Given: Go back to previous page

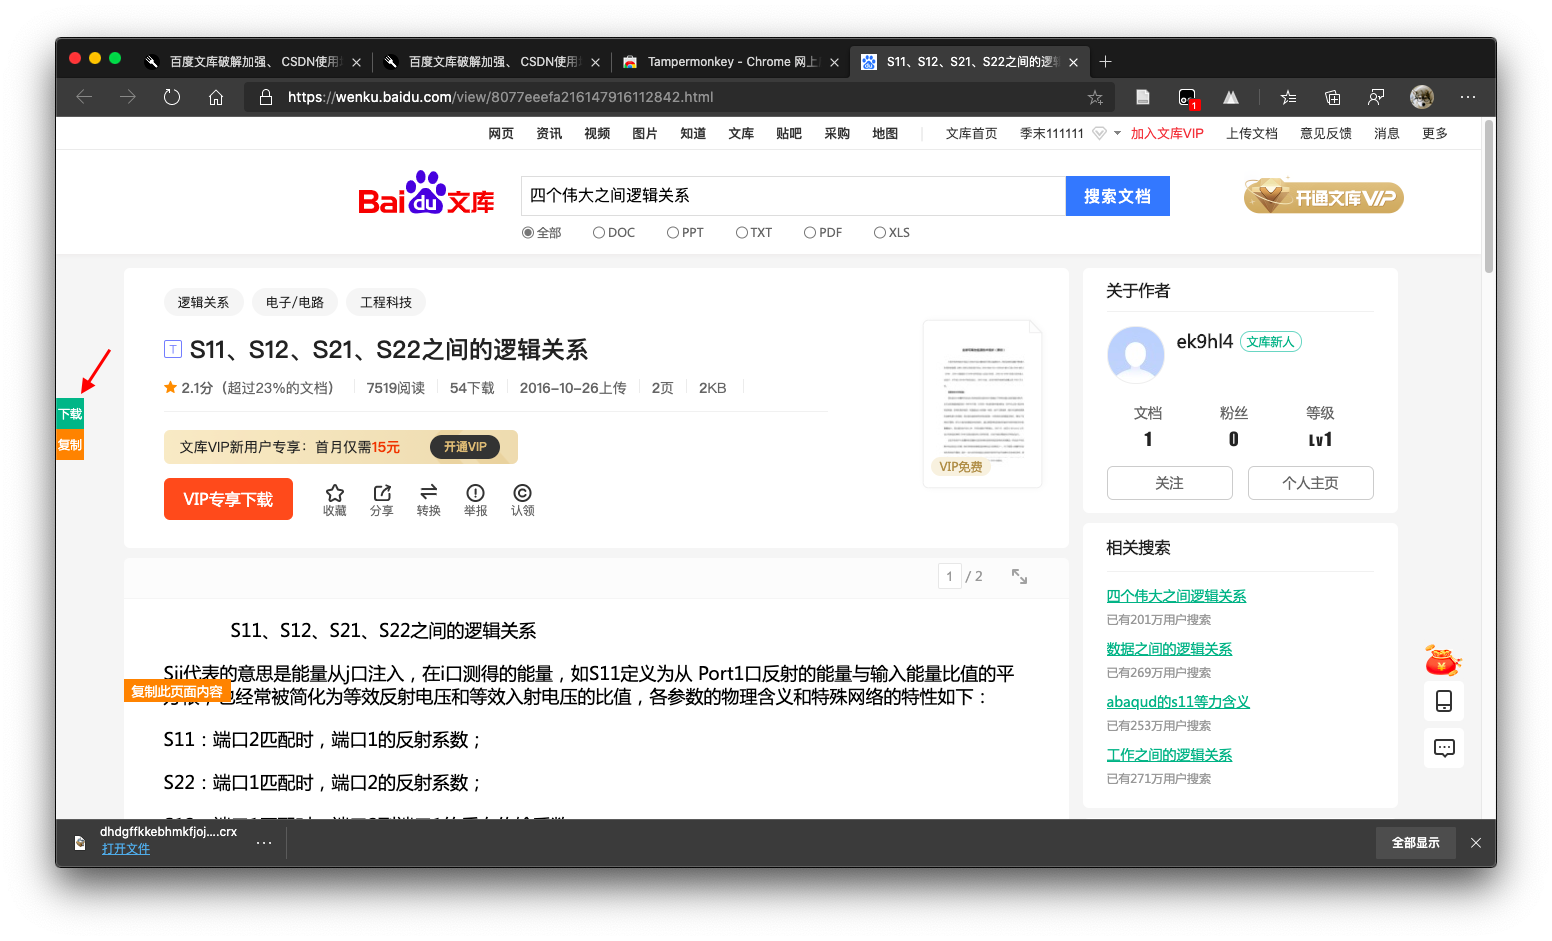Looking at the screenshot, I should [x=85, y=97].
